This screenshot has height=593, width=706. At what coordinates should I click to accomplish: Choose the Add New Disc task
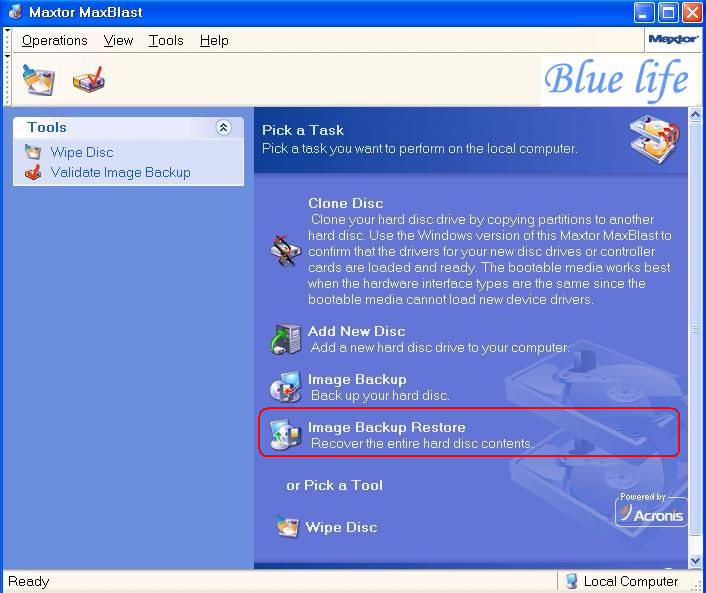(356, 331)
